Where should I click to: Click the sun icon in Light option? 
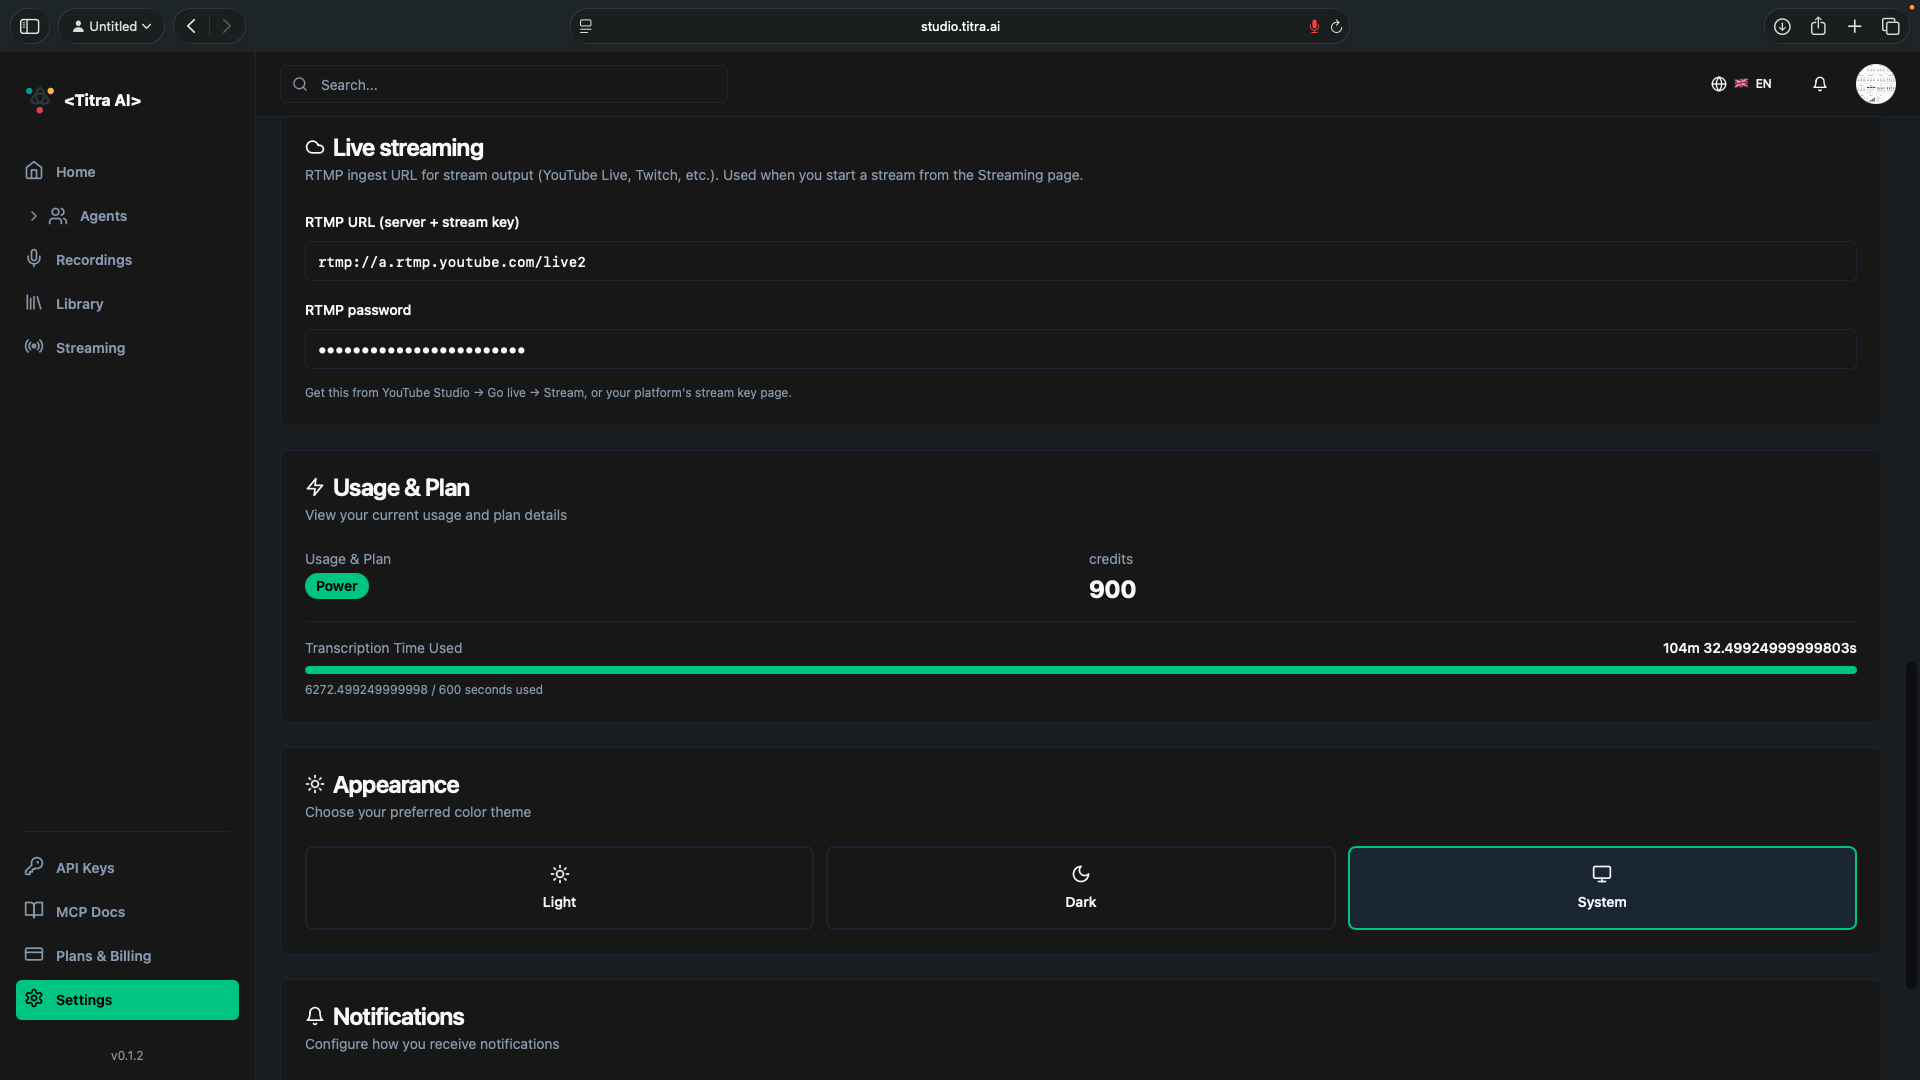point(559,874)
